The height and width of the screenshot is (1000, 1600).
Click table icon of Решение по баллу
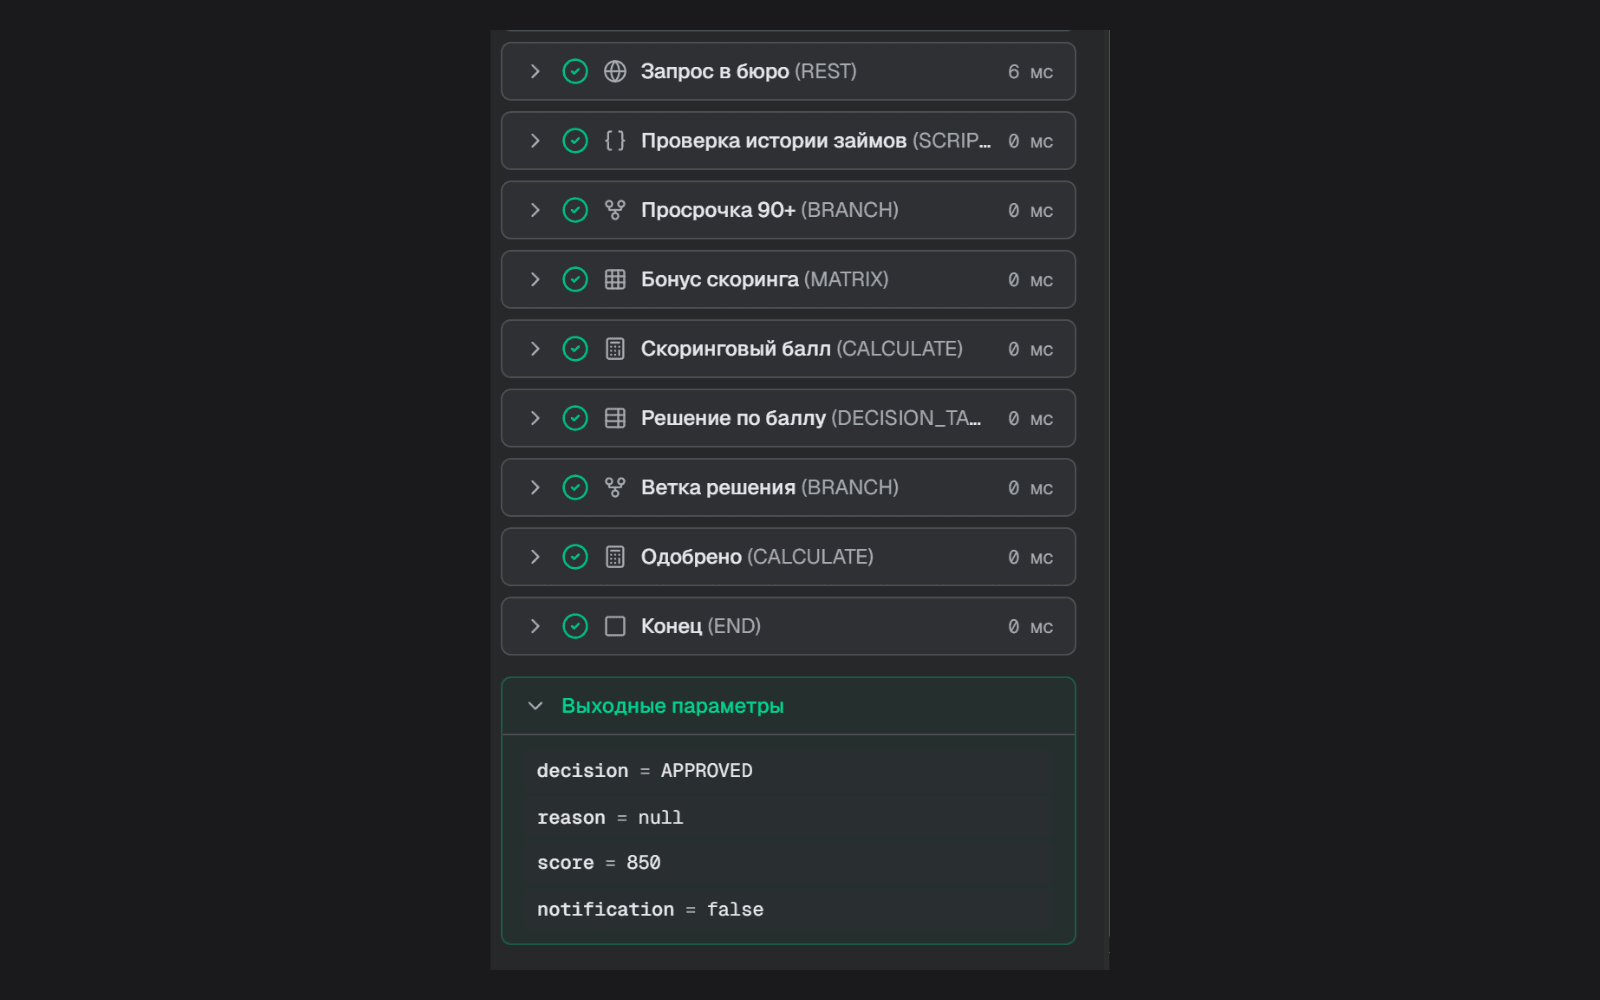tap(615, 418)
